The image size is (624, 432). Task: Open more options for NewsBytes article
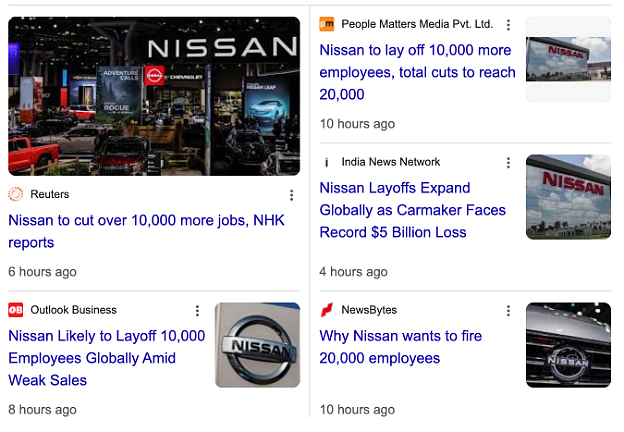[508, 311]
